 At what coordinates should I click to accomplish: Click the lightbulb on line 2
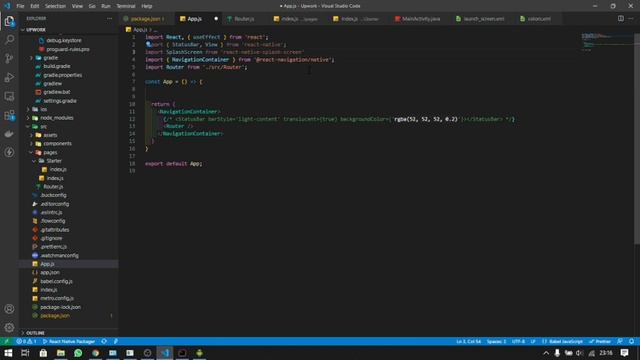pos(148,44)
